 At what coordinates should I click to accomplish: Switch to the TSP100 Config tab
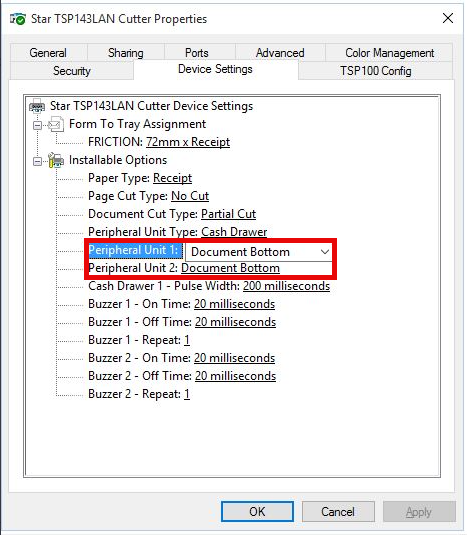(x=376, y=71)
